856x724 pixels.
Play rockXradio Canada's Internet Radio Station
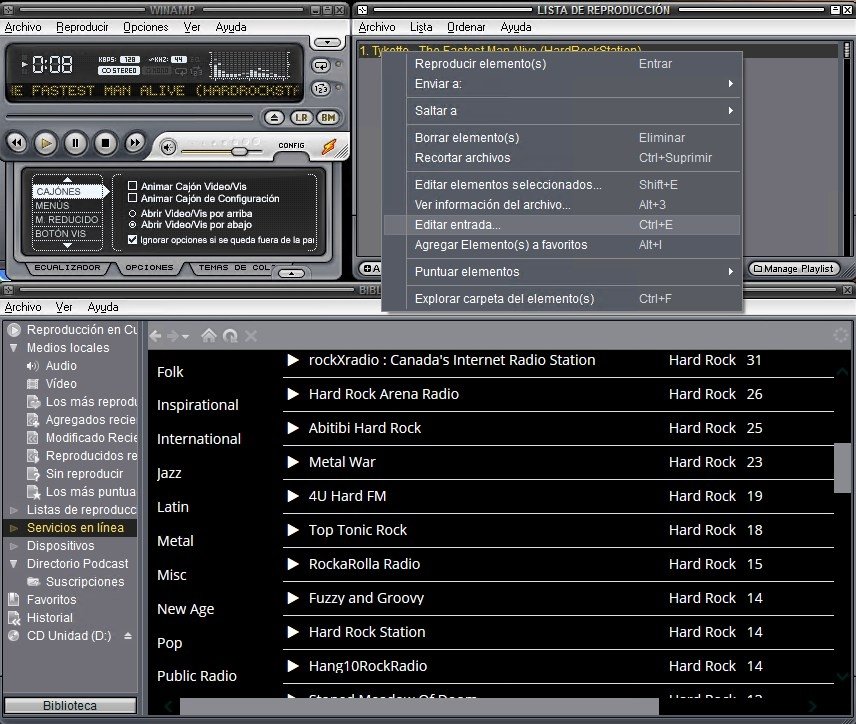(x=293, y=360)
